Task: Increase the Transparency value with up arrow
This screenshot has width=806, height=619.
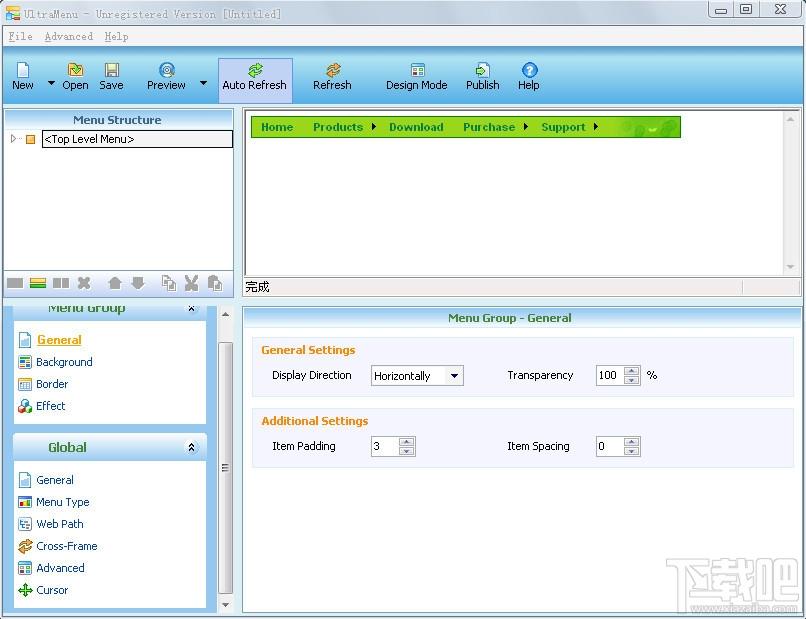Action: point(631,371)
